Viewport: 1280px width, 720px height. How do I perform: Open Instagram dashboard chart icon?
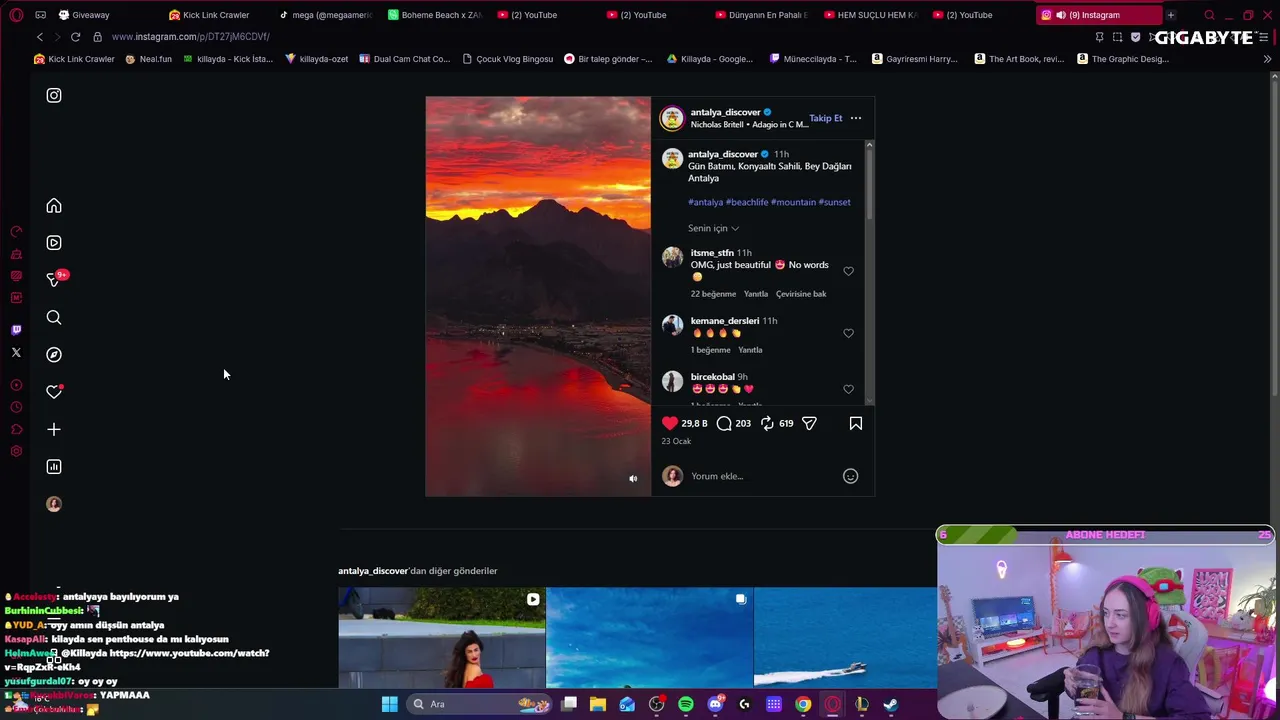pos(54,467)
